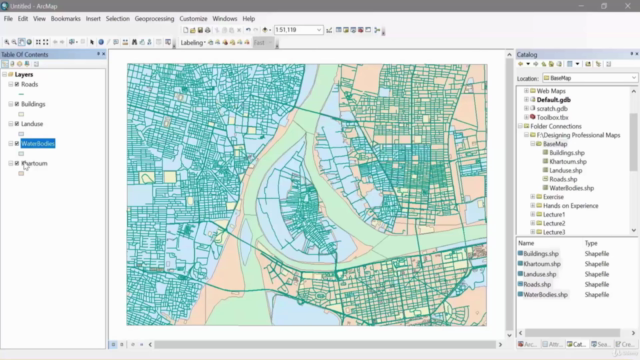Click the Khartoum fill symbol swatch
The image size is (640, 360).
coord(21,173)
